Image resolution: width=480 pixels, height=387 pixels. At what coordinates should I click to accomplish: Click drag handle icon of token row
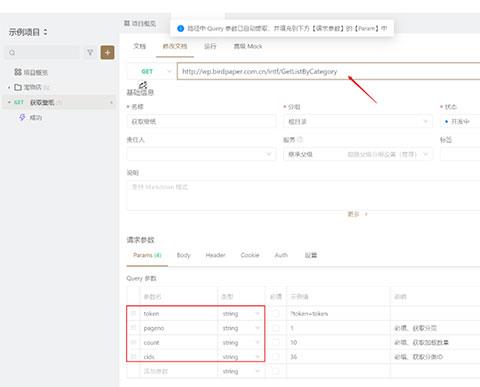[133, 313]
